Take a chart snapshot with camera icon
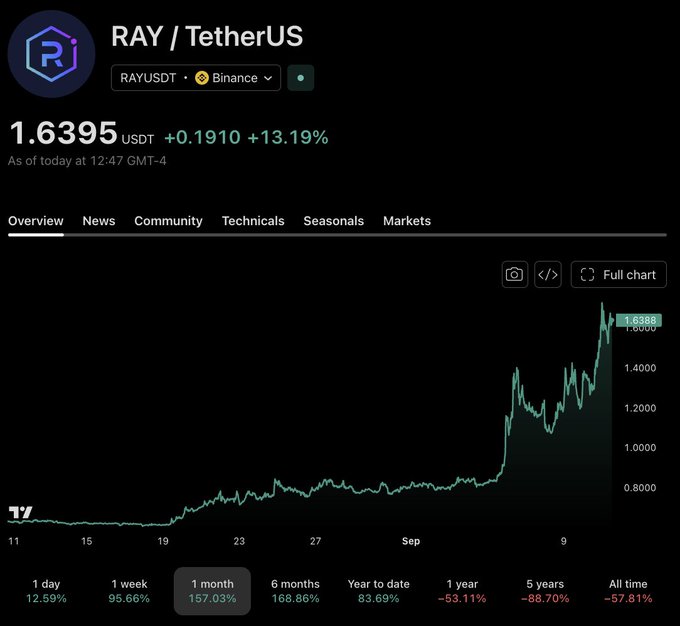The image size is (680, 626). point(514,275)
